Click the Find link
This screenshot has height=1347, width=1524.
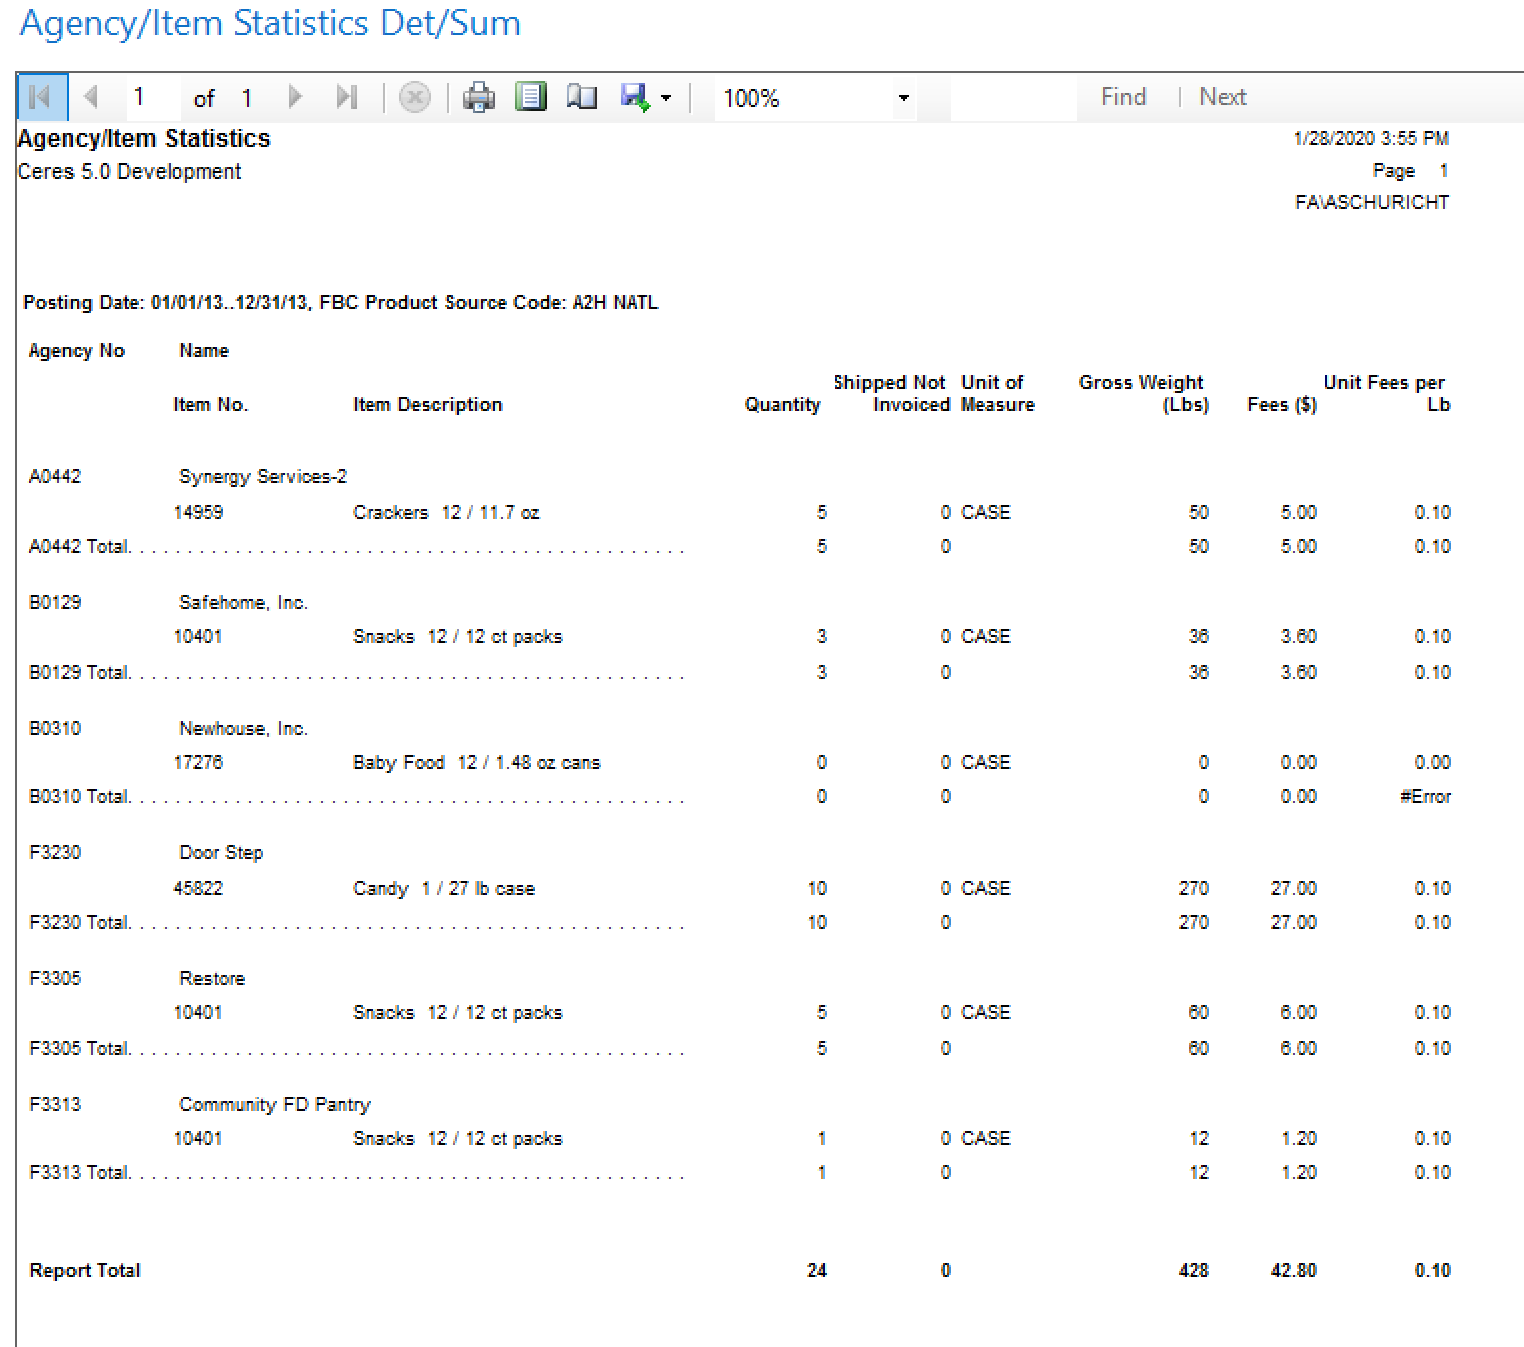(1123, 97)
